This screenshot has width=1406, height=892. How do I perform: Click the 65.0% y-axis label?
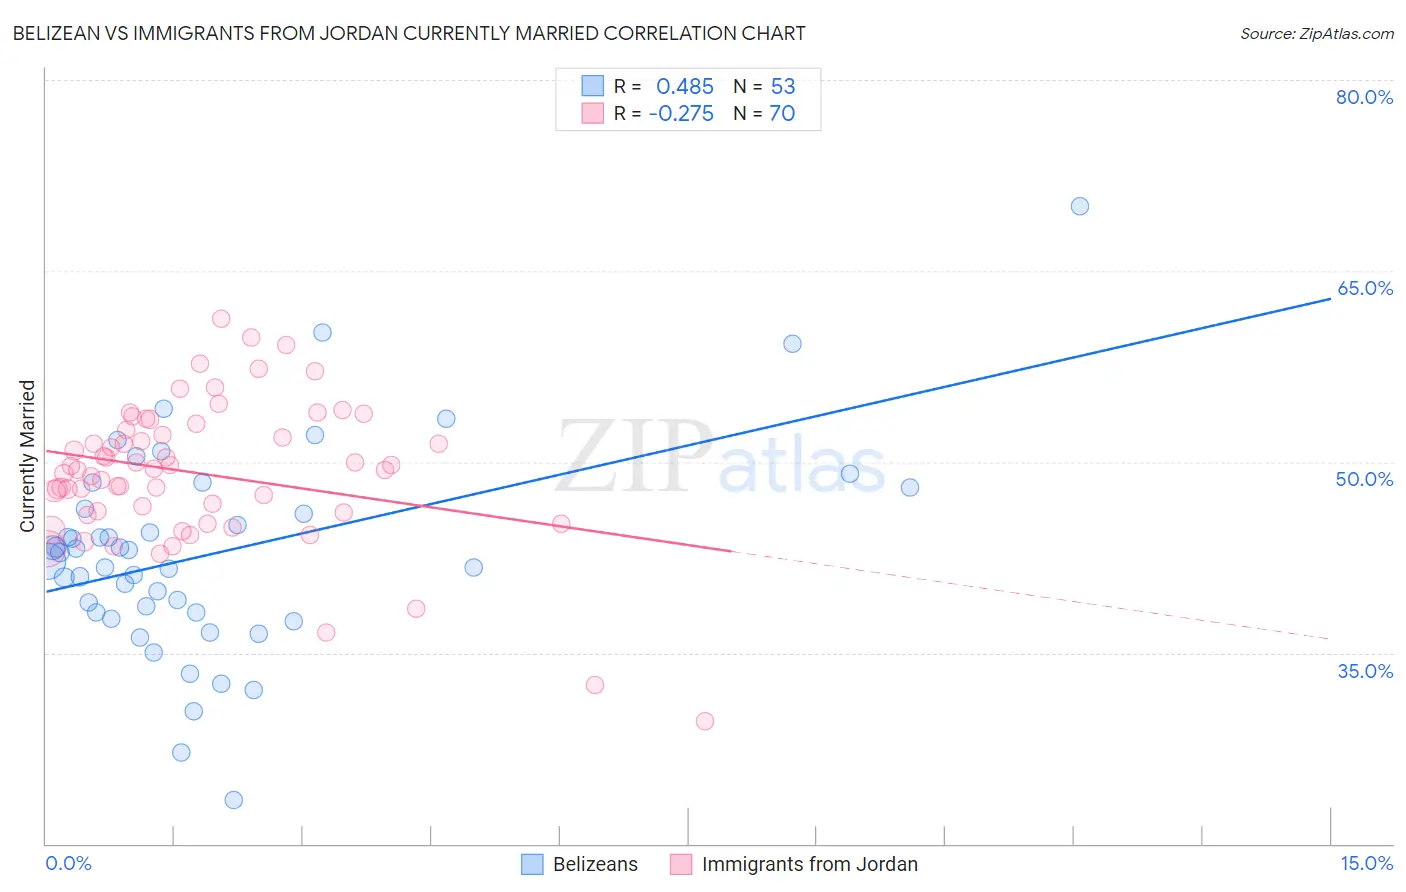[x=1365, y=288]
